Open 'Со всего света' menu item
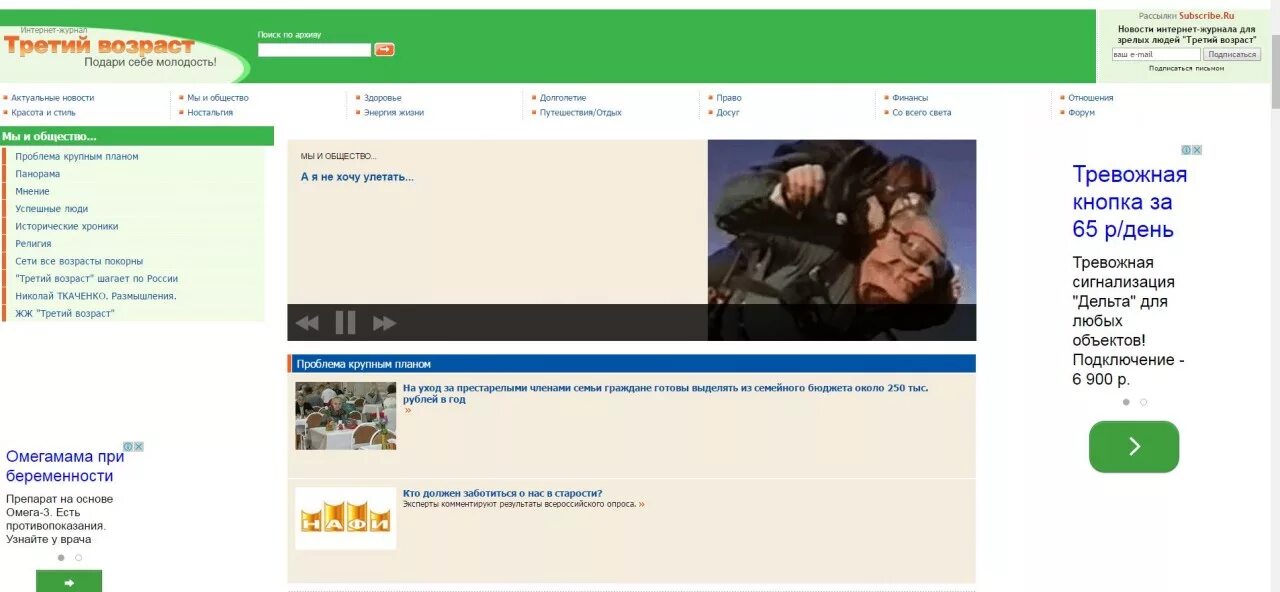The width and height of the screenshot is (1280, 592). [922, 113]
